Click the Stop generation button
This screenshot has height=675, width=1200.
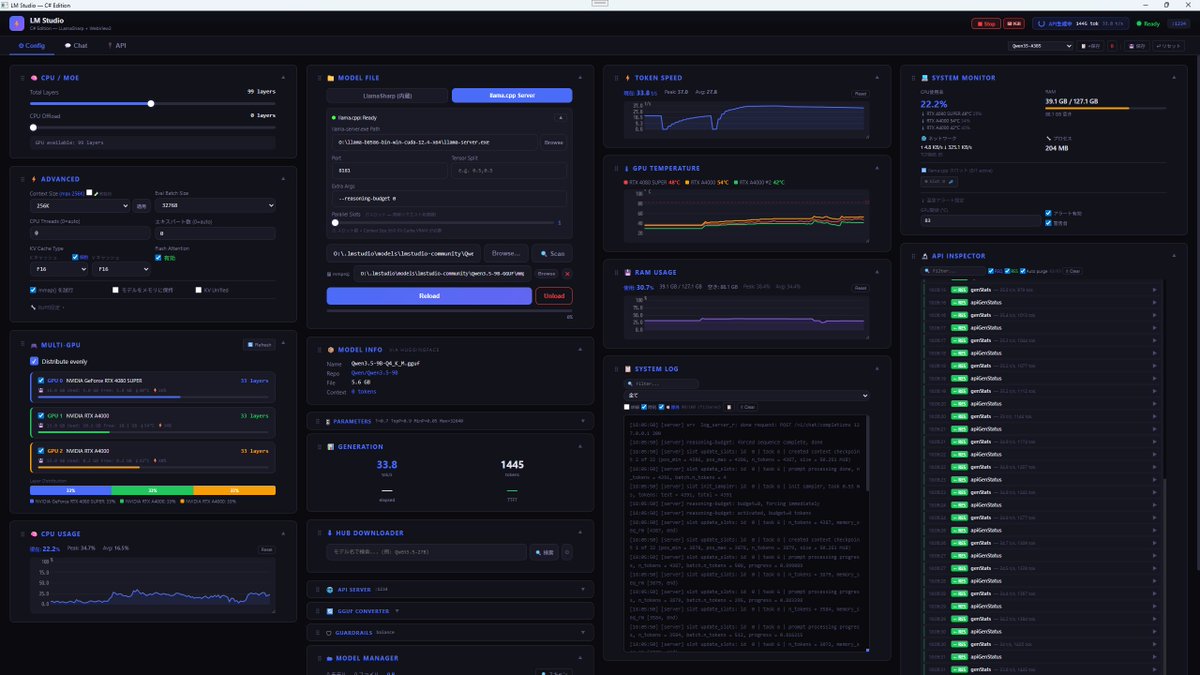986,24
